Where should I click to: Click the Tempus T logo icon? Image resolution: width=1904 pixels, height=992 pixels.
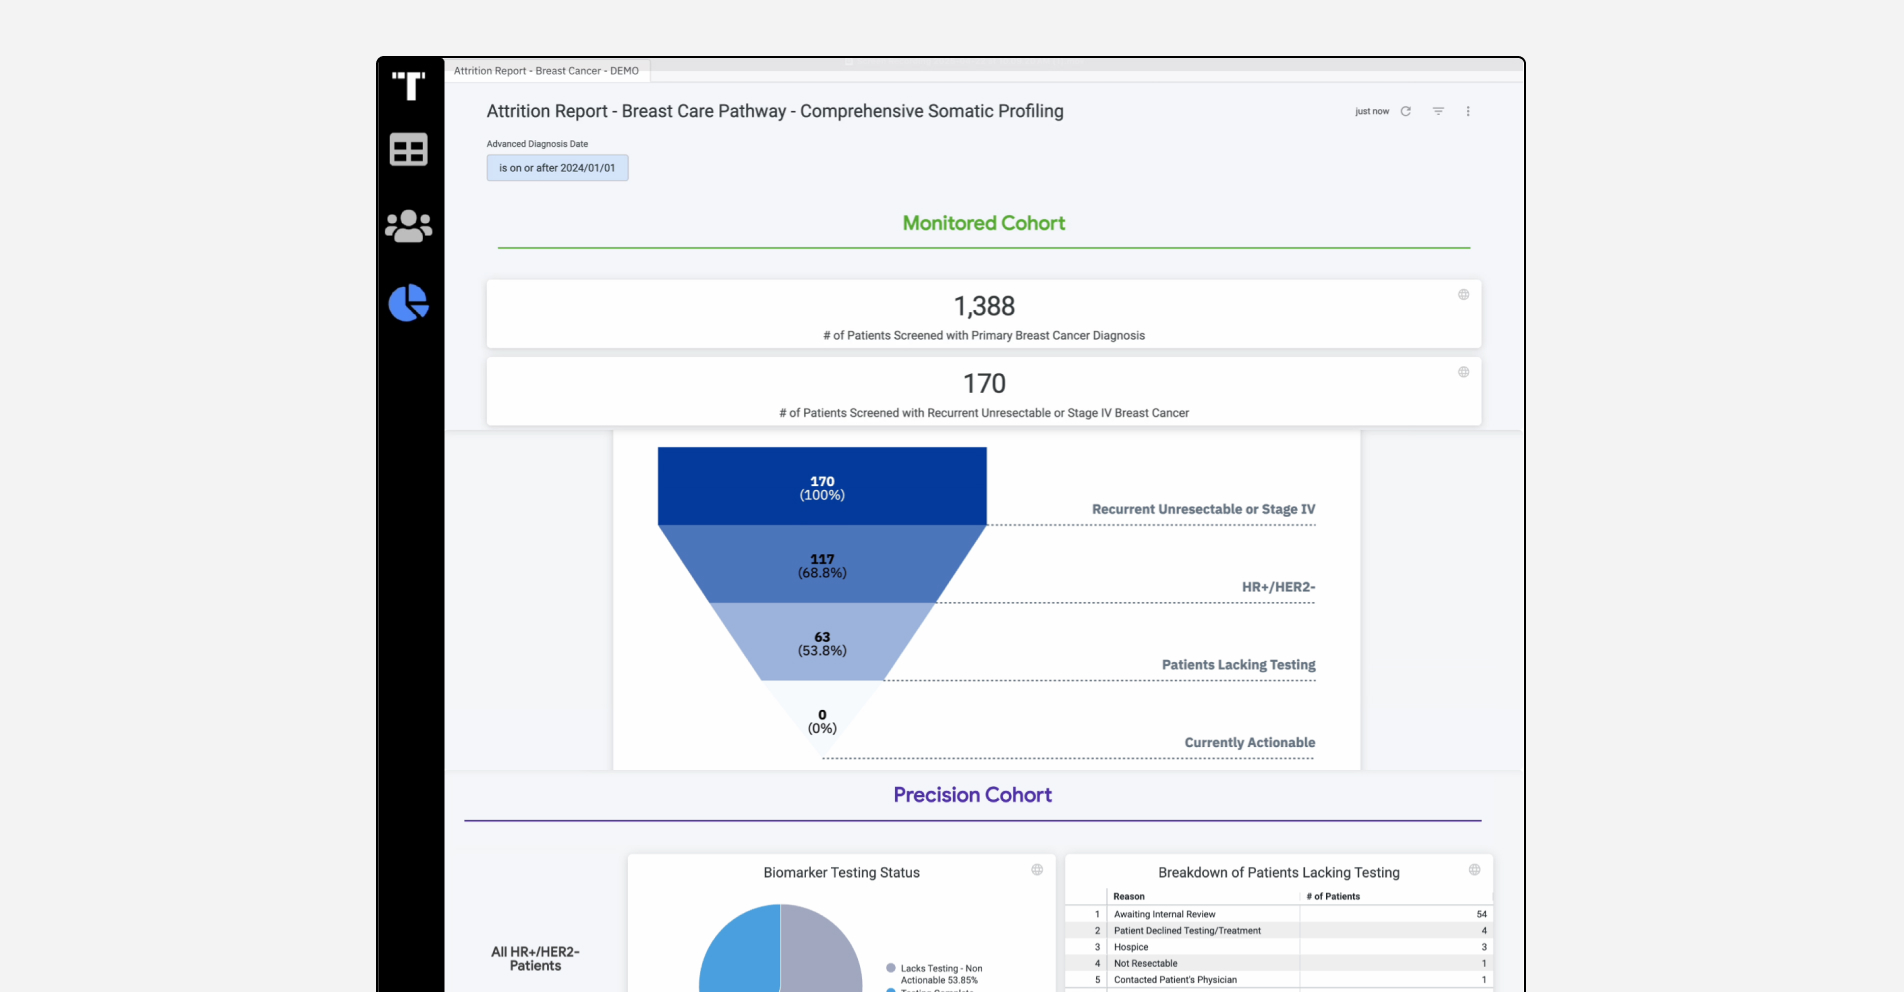[408, 86]
